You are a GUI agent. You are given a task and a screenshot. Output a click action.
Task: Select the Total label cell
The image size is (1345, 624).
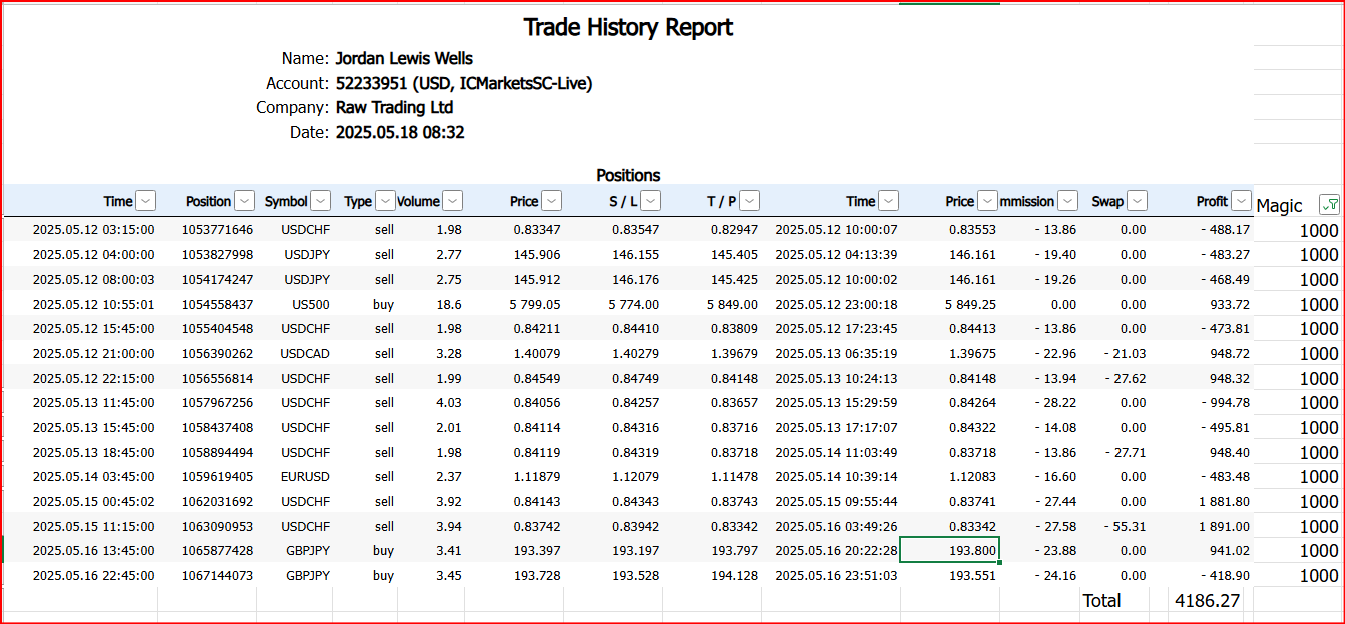1101,601
